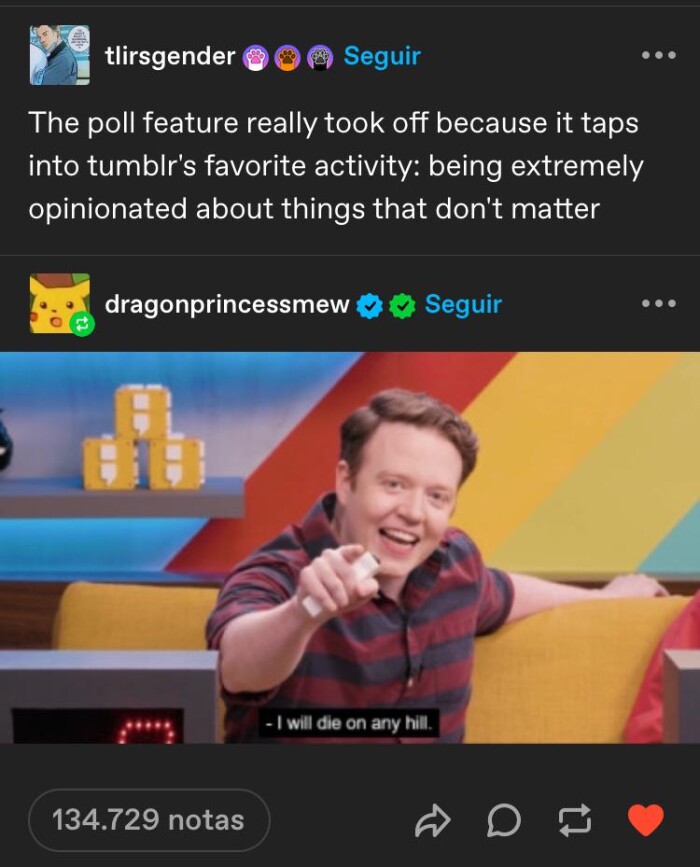Screen dimensions: 700x867
Task: Open the 134.729 notas list
Action: tap(149, 820)
